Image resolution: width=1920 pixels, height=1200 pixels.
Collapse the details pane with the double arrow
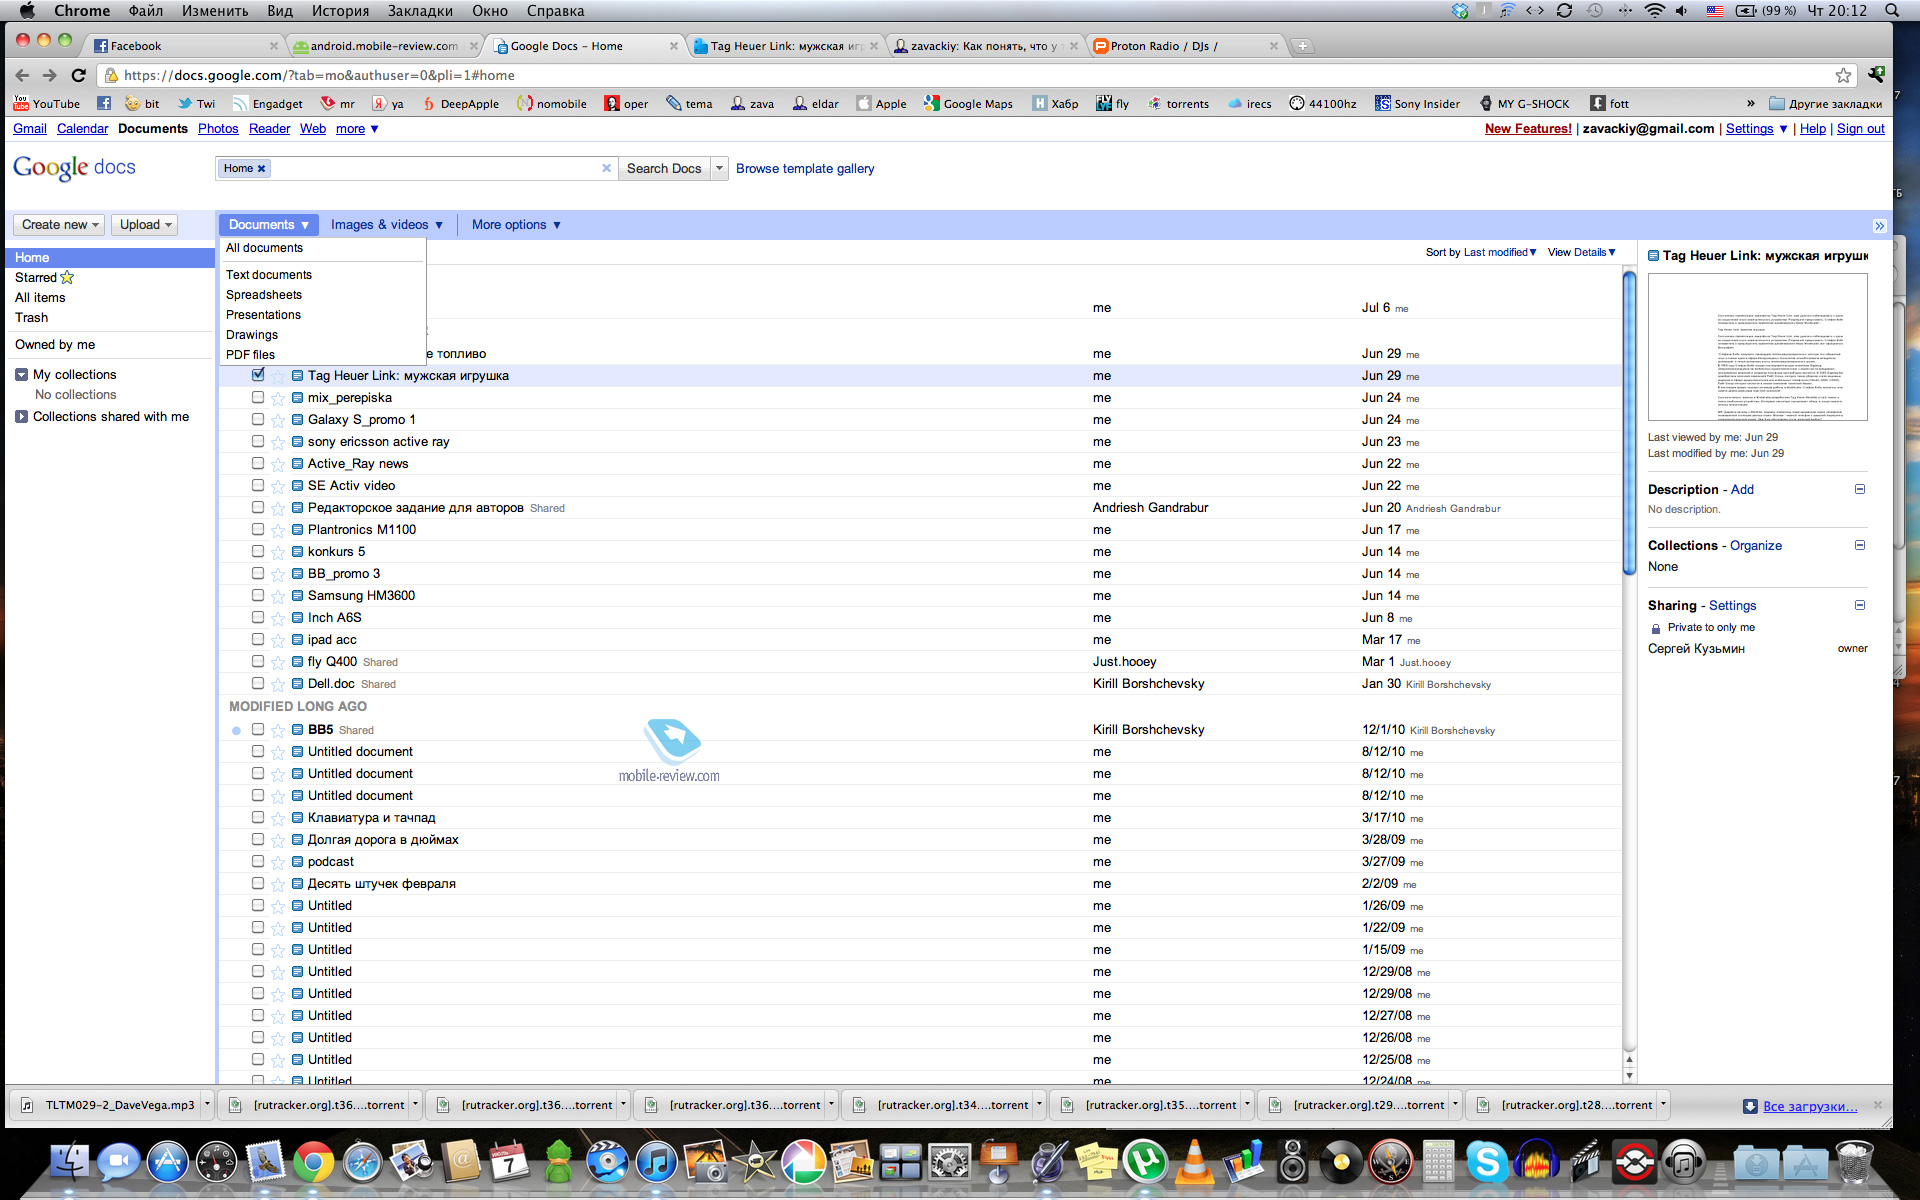(1879, 226)
